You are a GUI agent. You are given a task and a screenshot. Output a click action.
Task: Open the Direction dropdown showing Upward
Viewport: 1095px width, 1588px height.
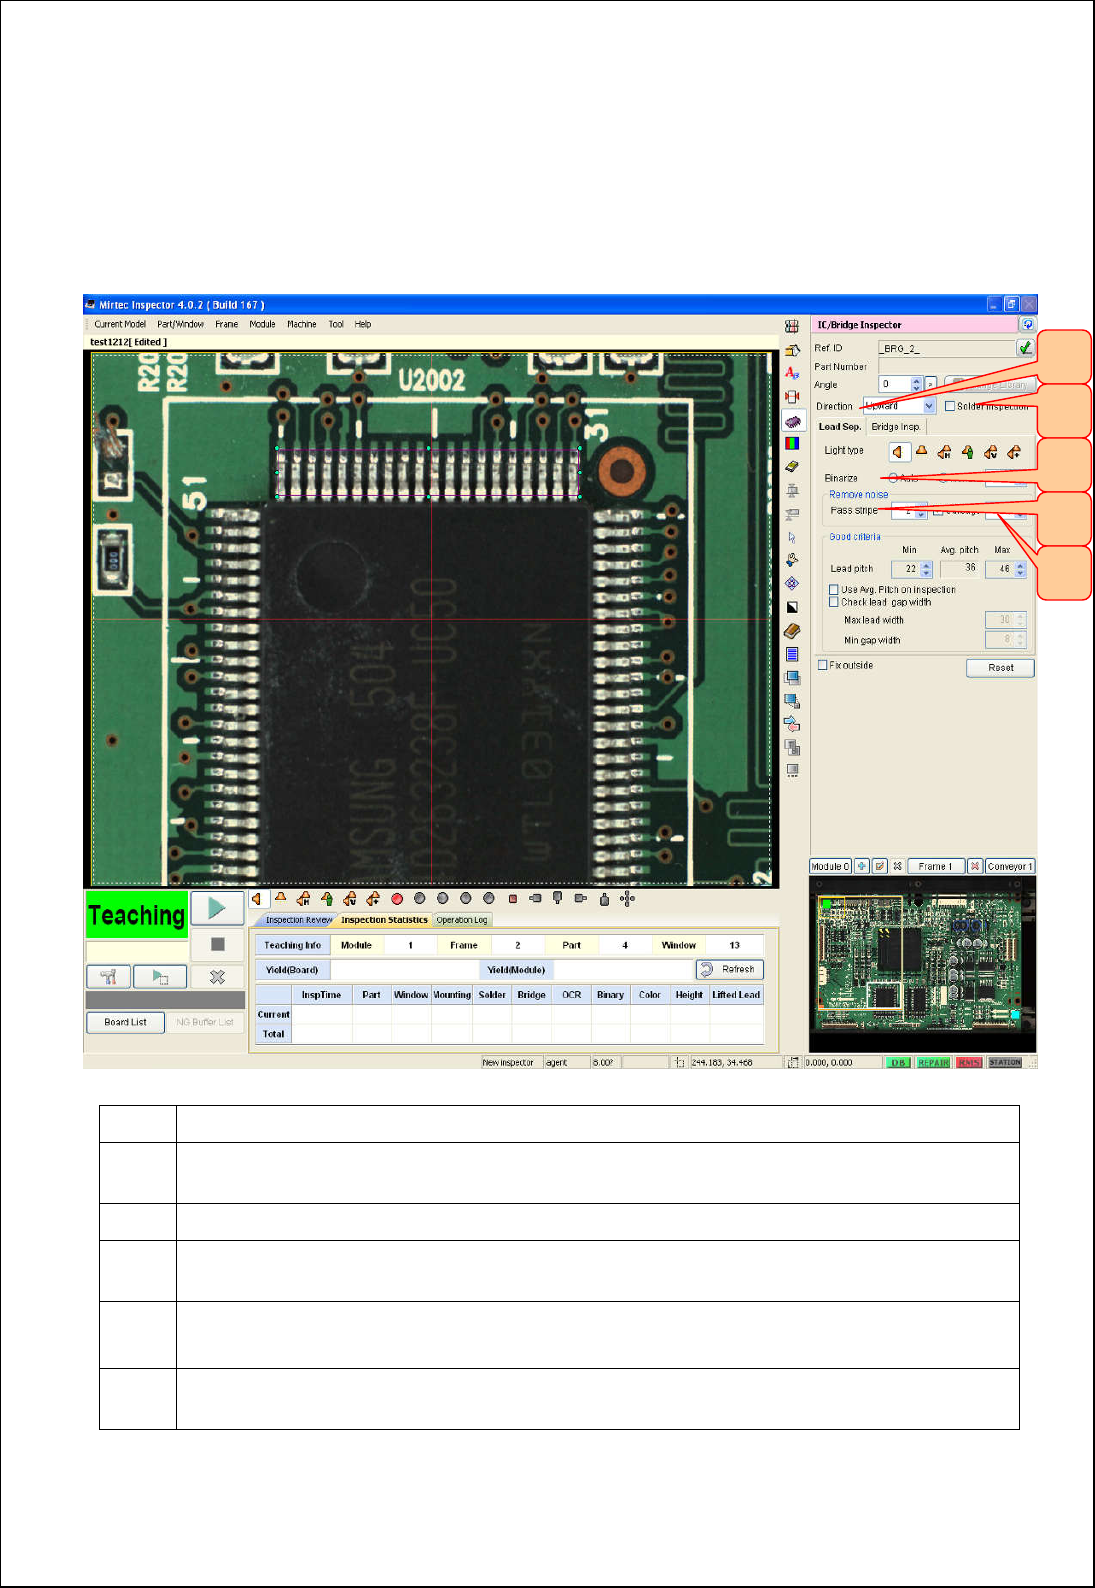tap(900, 406)
